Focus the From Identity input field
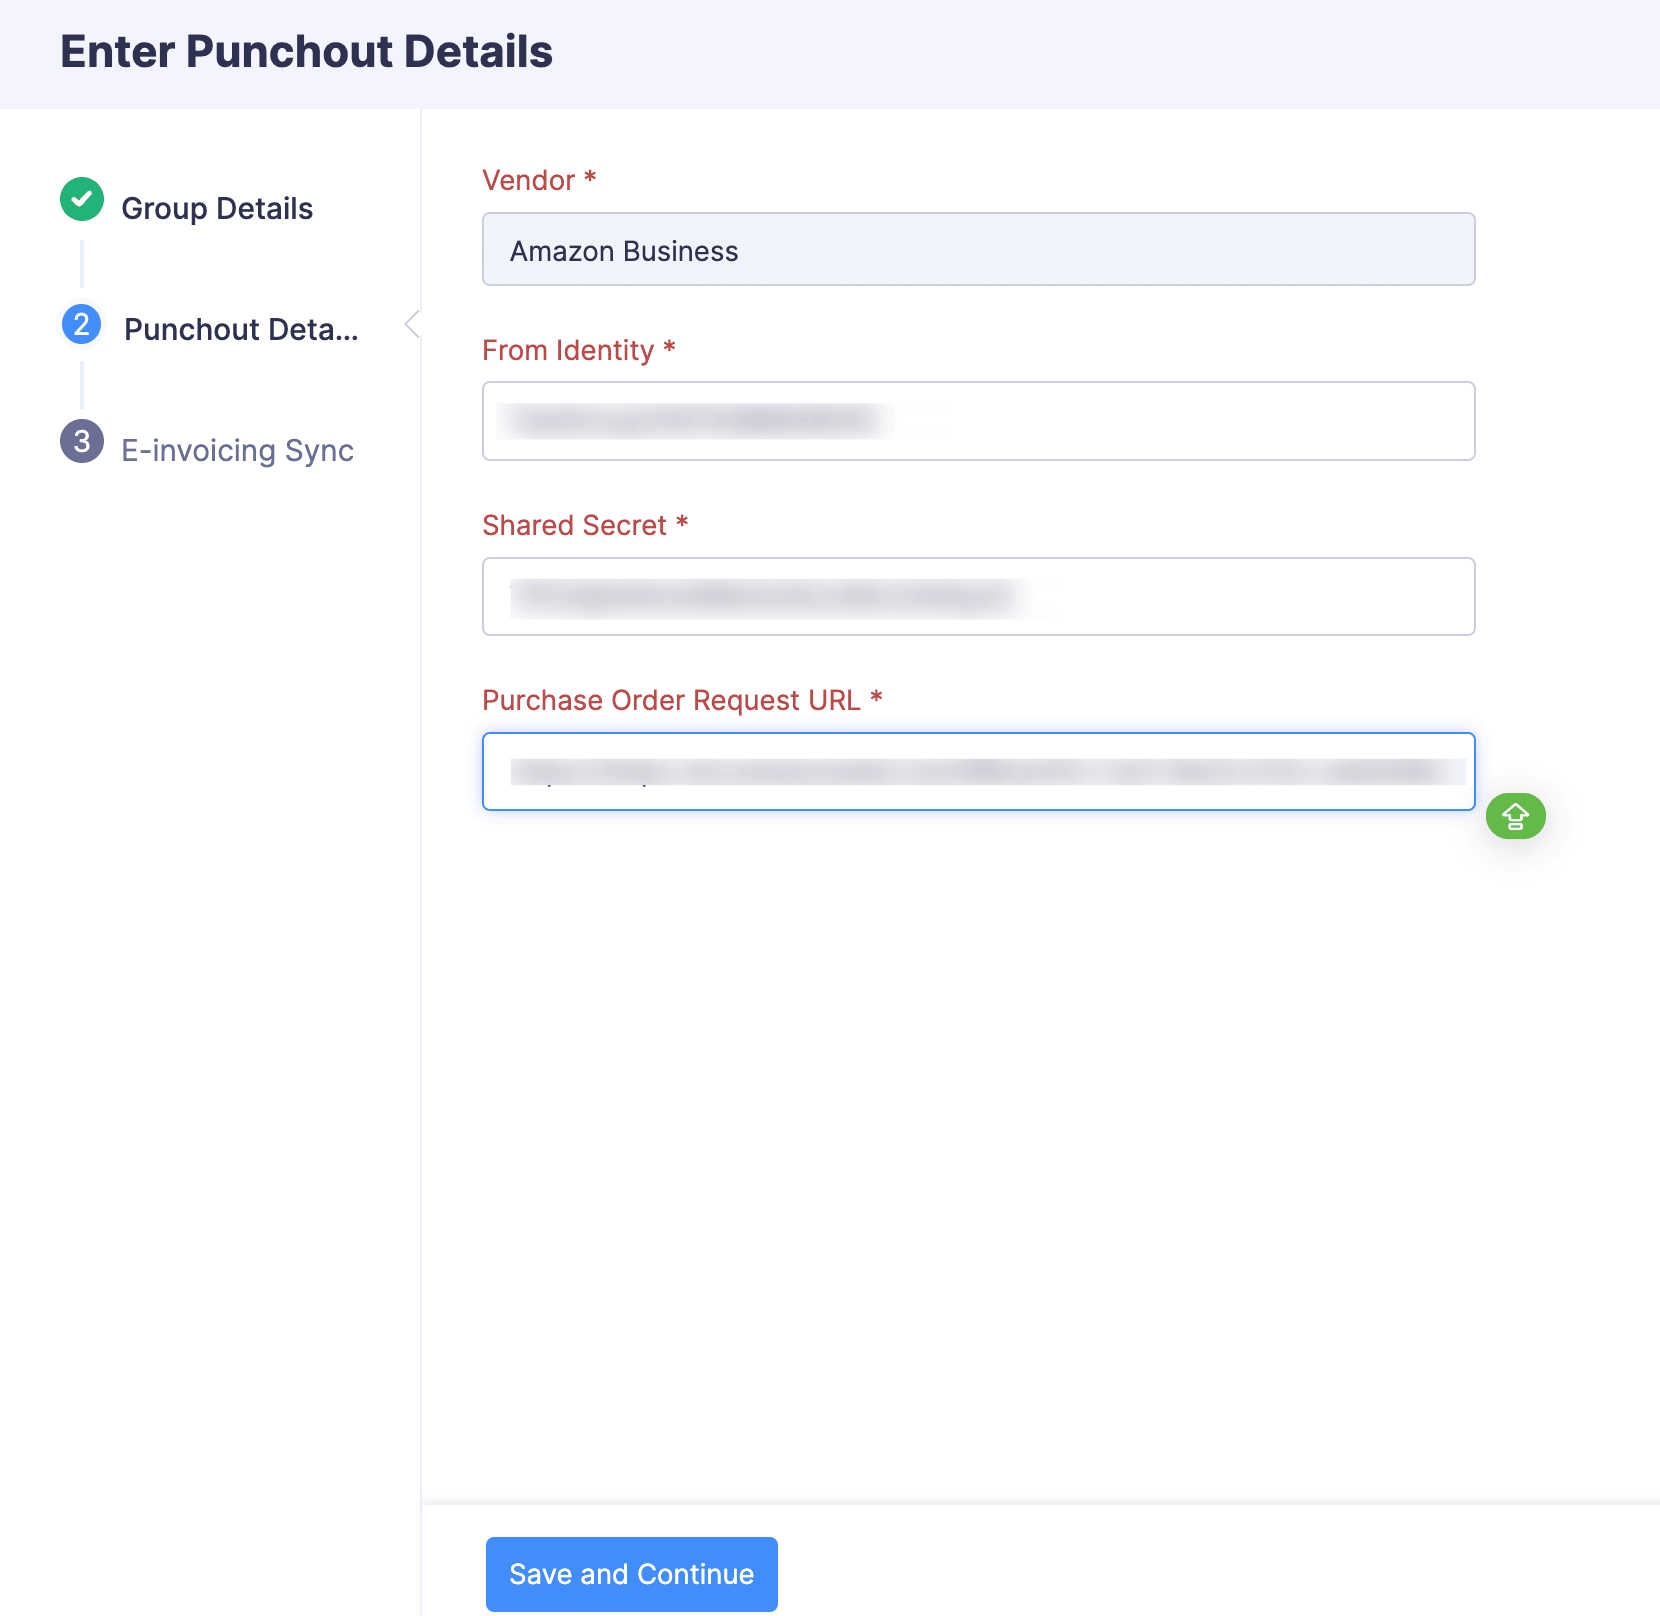The width and height of the screenshot is (1660, 1616). pos(978,420)
